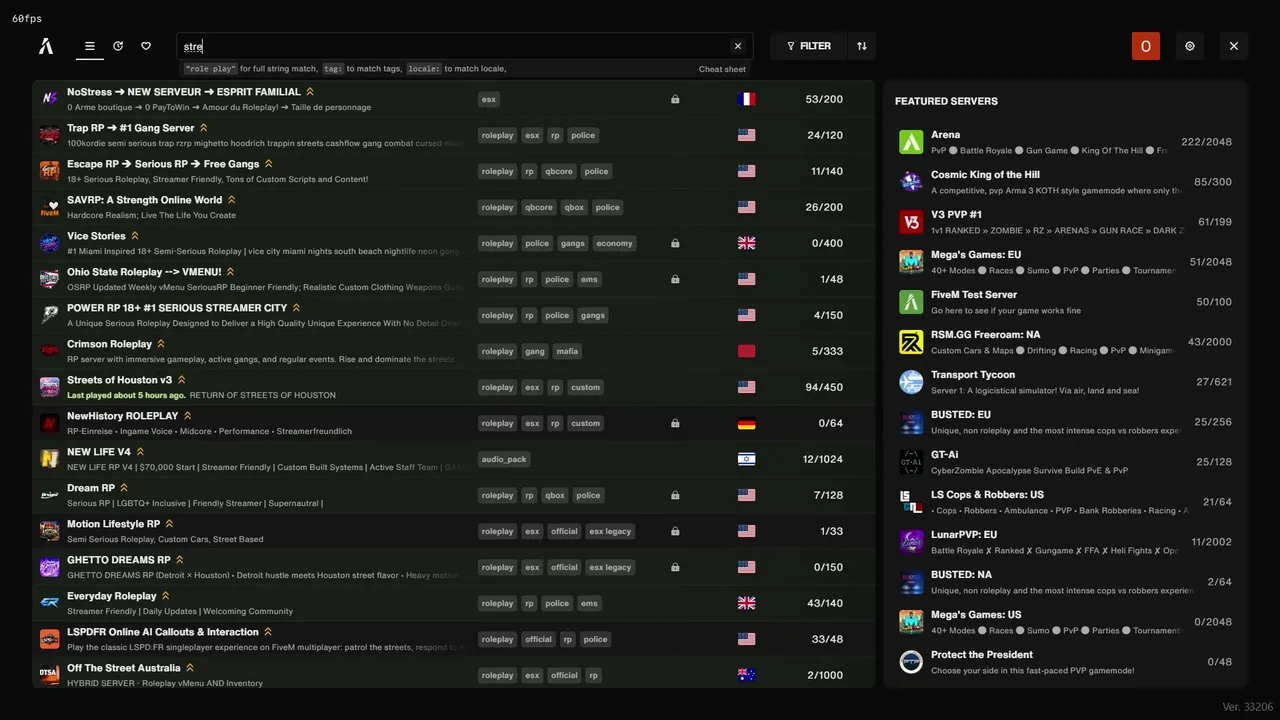Viewport: 1280px width, 720px height.
Task: Click the BUSTED: NA server title
Action: coord(961,575)
